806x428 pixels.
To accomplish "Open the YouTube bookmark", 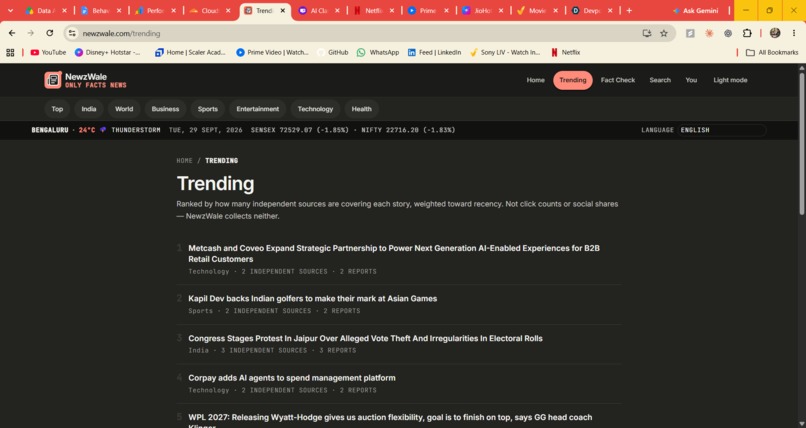I will coord(48,52).
